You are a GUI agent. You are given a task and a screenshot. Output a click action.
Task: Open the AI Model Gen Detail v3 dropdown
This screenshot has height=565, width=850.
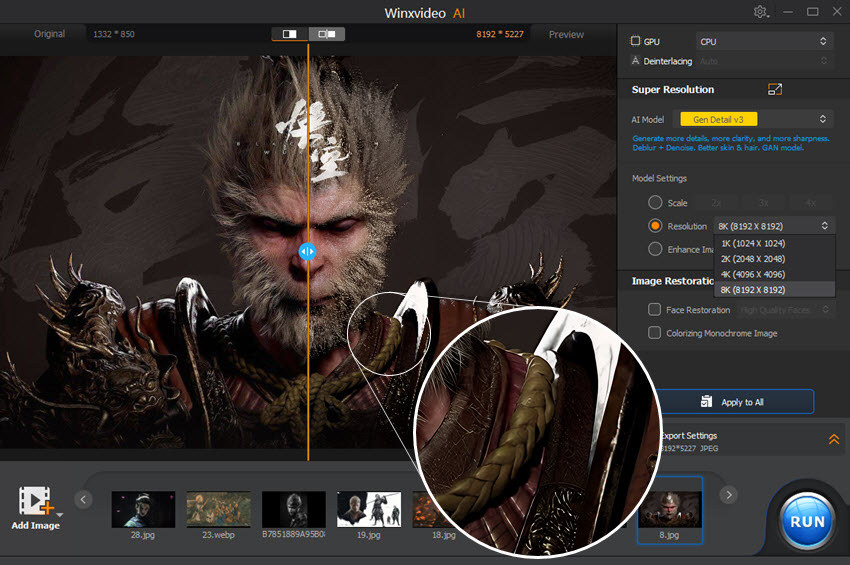tap(756, 119)
